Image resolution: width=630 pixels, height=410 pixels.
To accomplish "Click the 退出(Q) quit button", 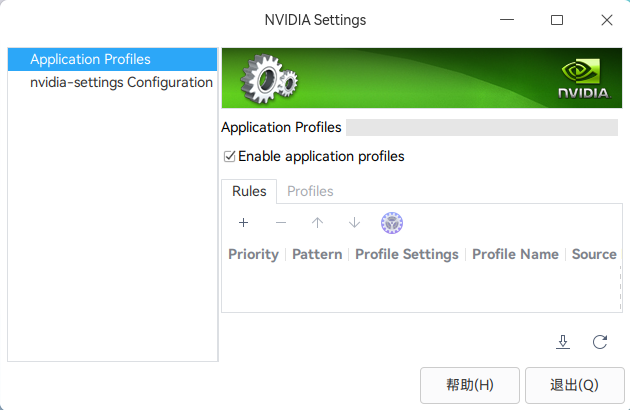I will pyautogui.click(x=575, y=385).
